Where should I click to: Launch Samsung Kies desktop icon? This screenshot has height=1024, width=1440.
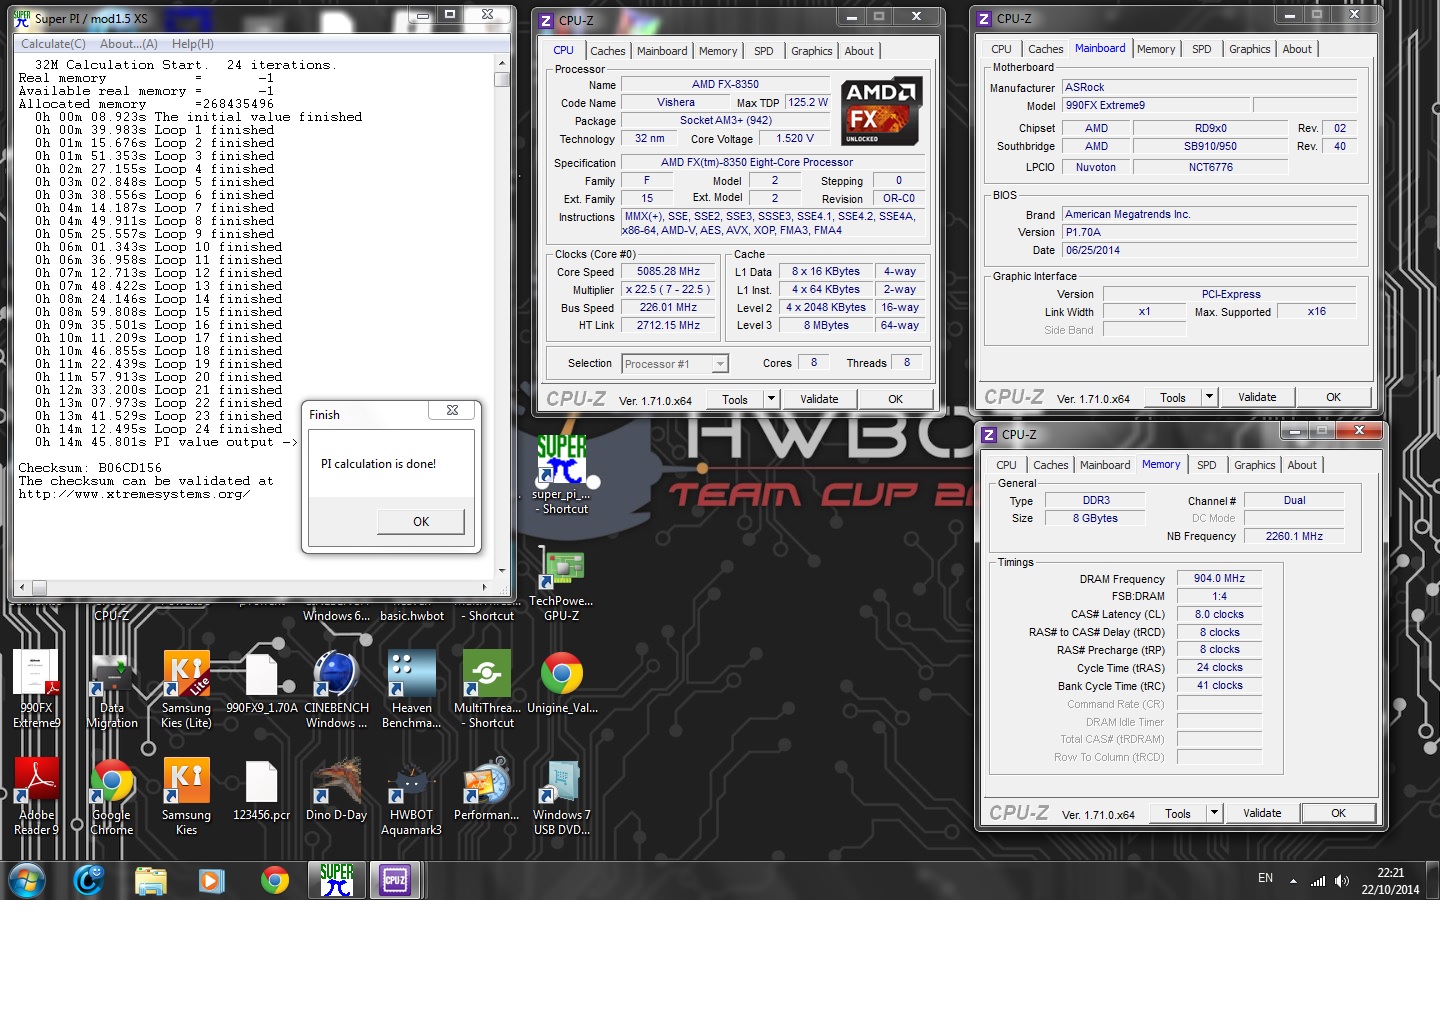coord(186,796)
